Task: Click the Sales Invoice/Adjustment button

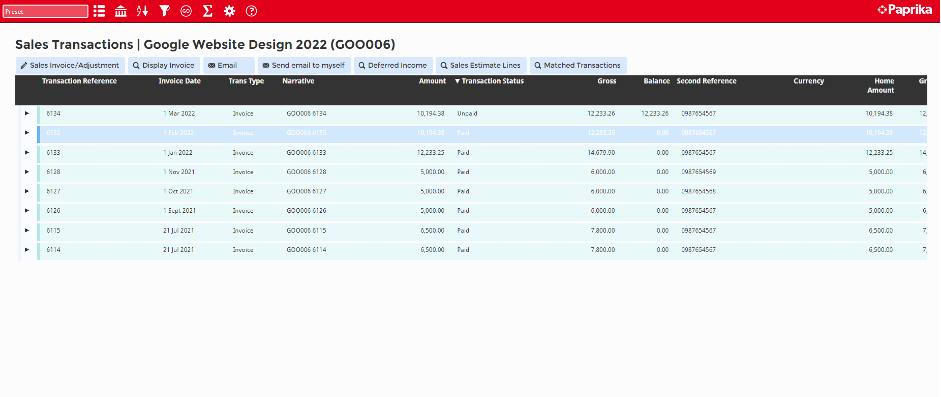Action: pyautogui.click(x=70, y=65)
